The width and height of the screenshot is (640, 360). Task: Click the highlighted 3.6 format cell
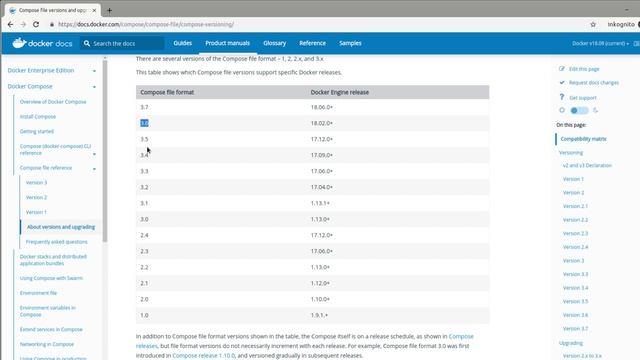click(x=144, y=123)
